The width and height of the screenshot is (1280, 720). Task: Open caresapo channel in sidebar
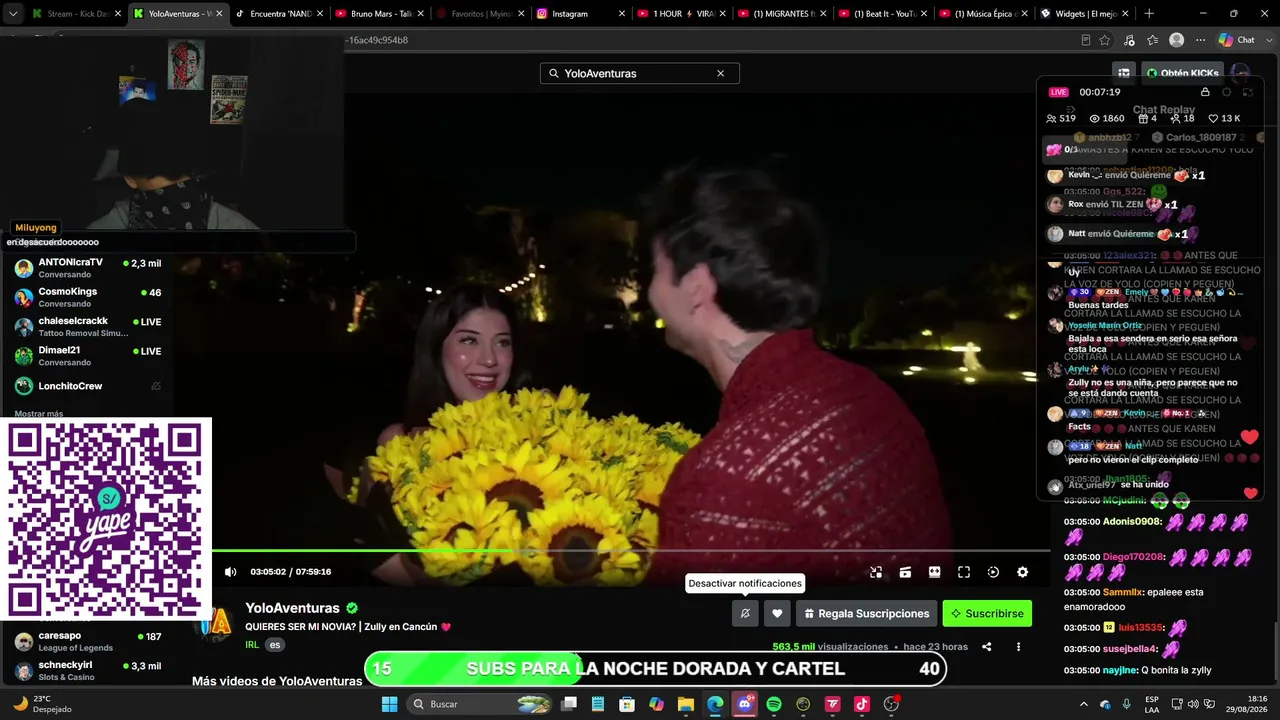coord(88,641)
